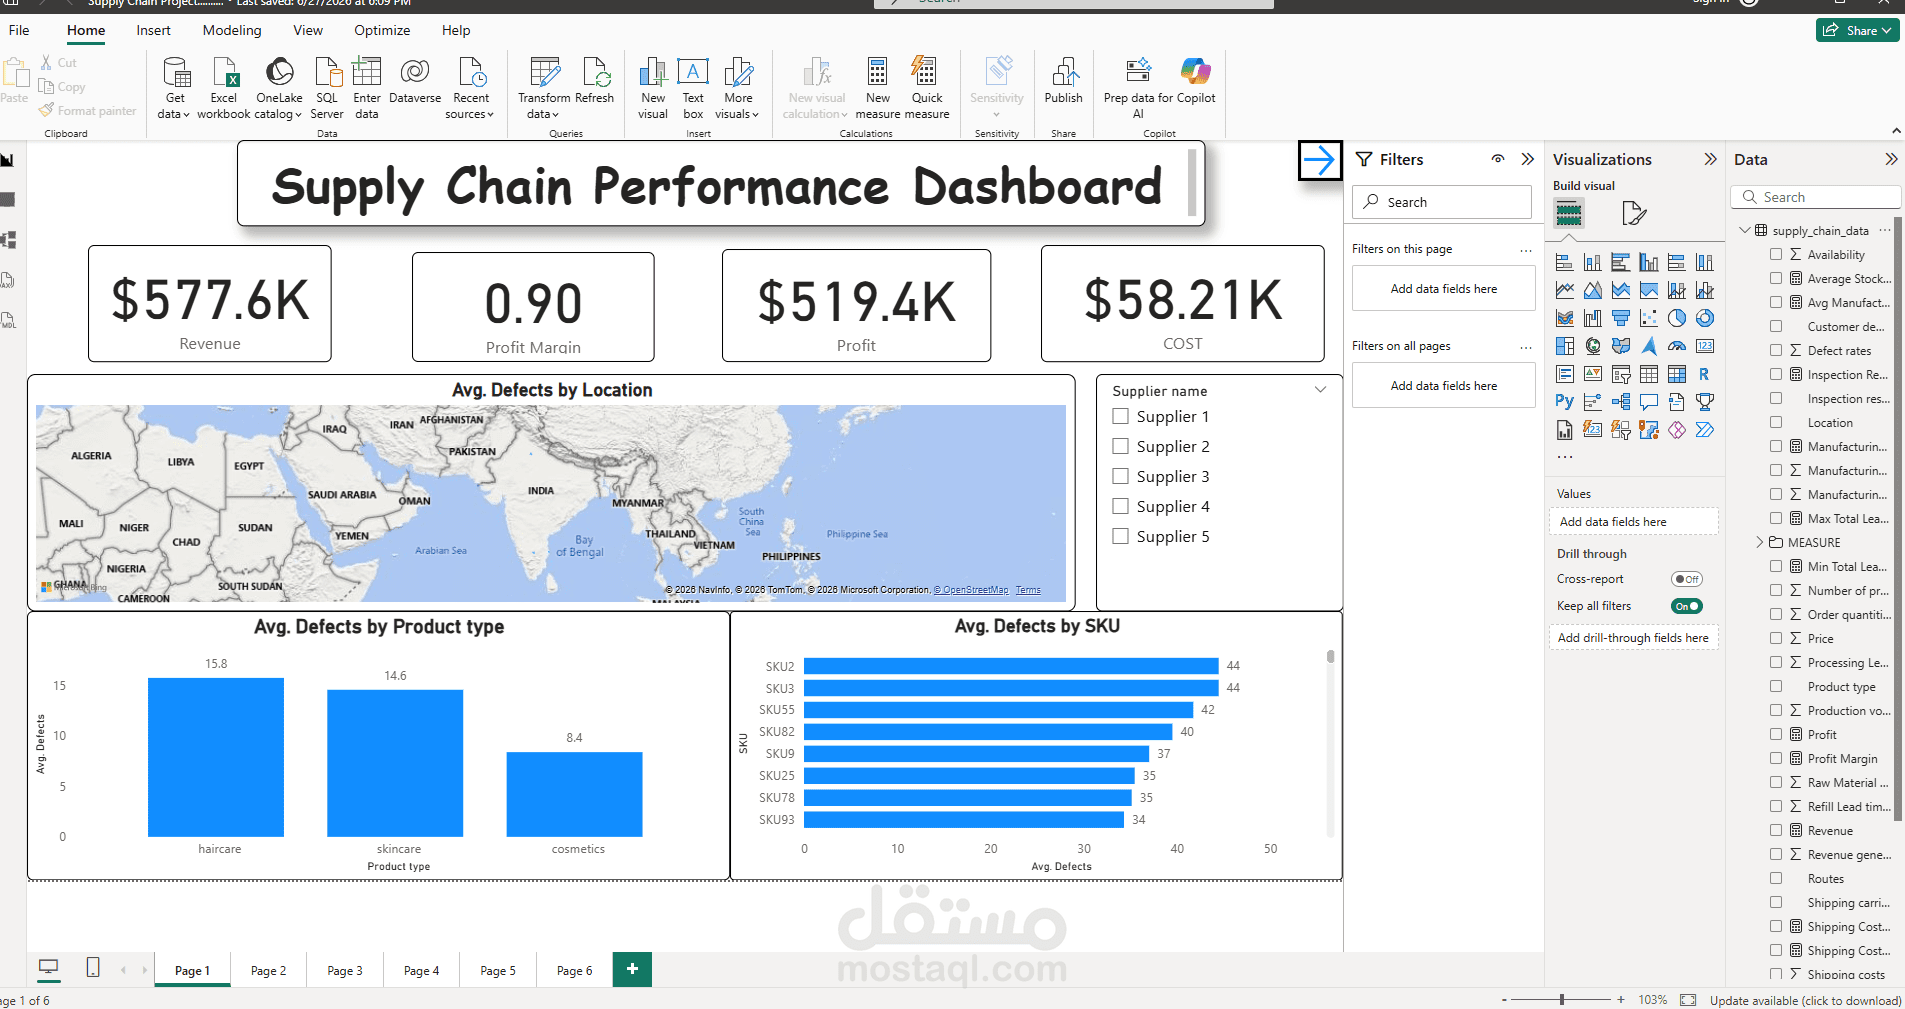Select the Scatter chart visual icon
1905x1009 pixels.
point(1649,318)
